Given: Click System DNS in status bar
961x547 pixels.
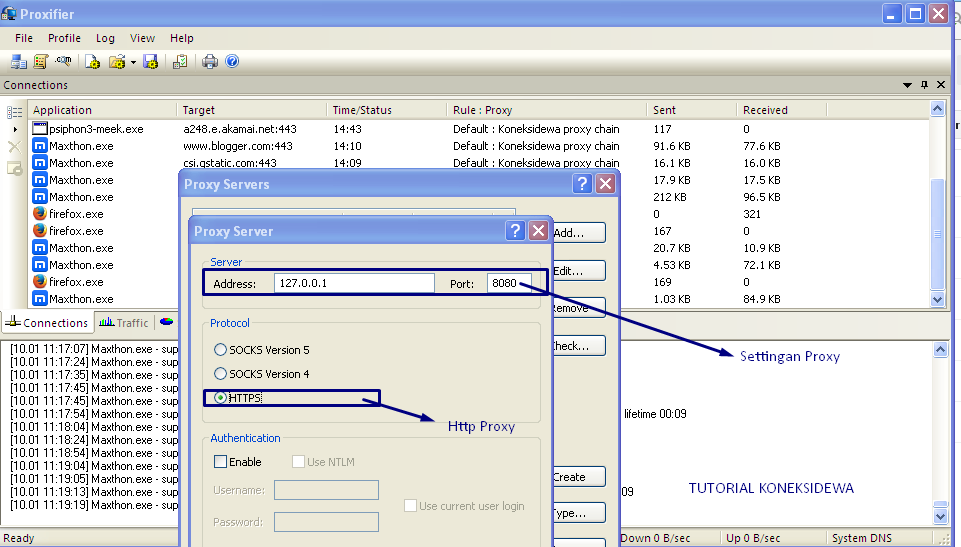Looking at the screenshot, I should coord(861,538).
